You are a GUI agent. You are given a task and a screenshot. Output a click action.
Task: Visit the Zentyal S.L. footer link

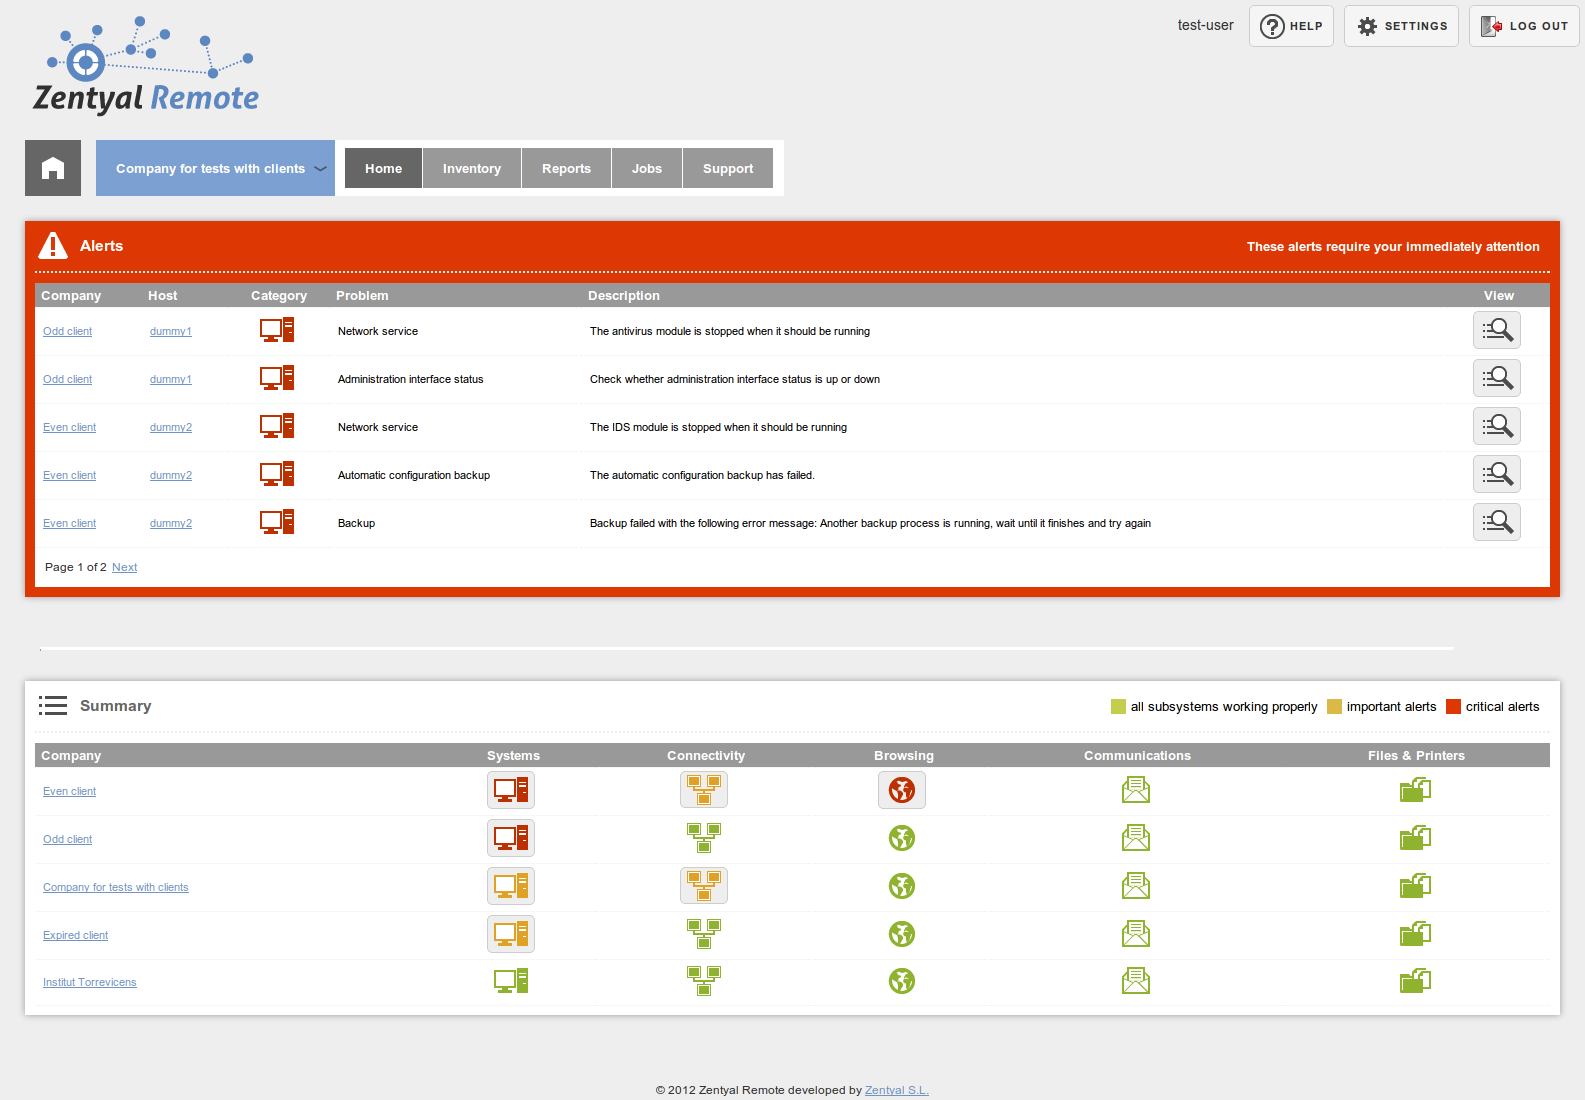(897, 1090)
